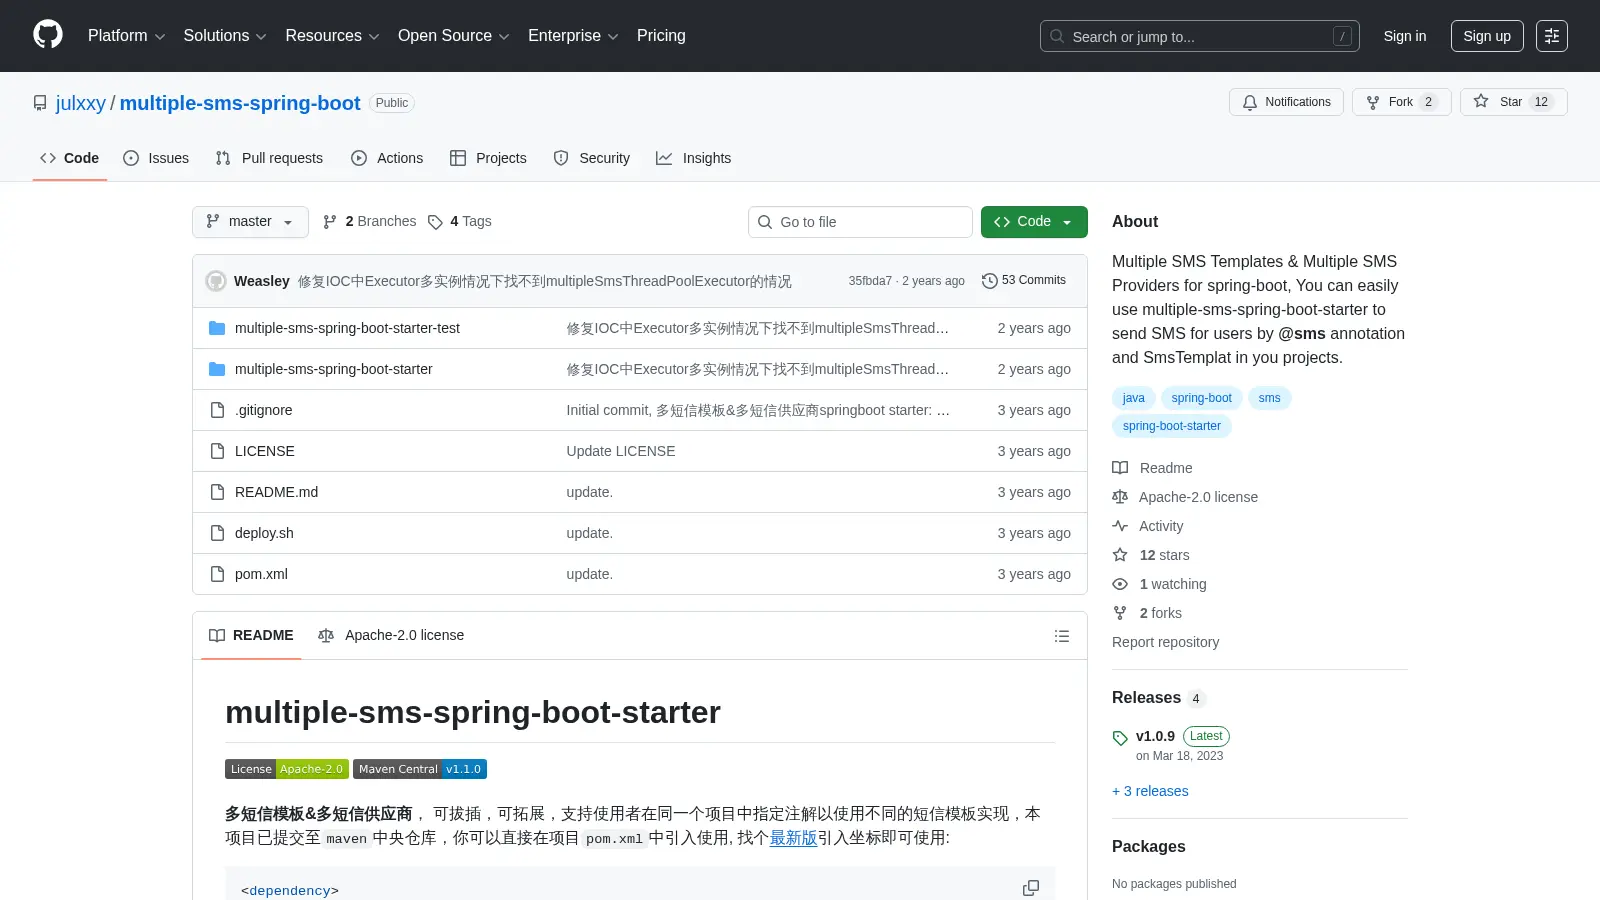Viewport: 1600px width, 900px height.
Task: Open commit history clock icon
Action: (x=989, y=281)
